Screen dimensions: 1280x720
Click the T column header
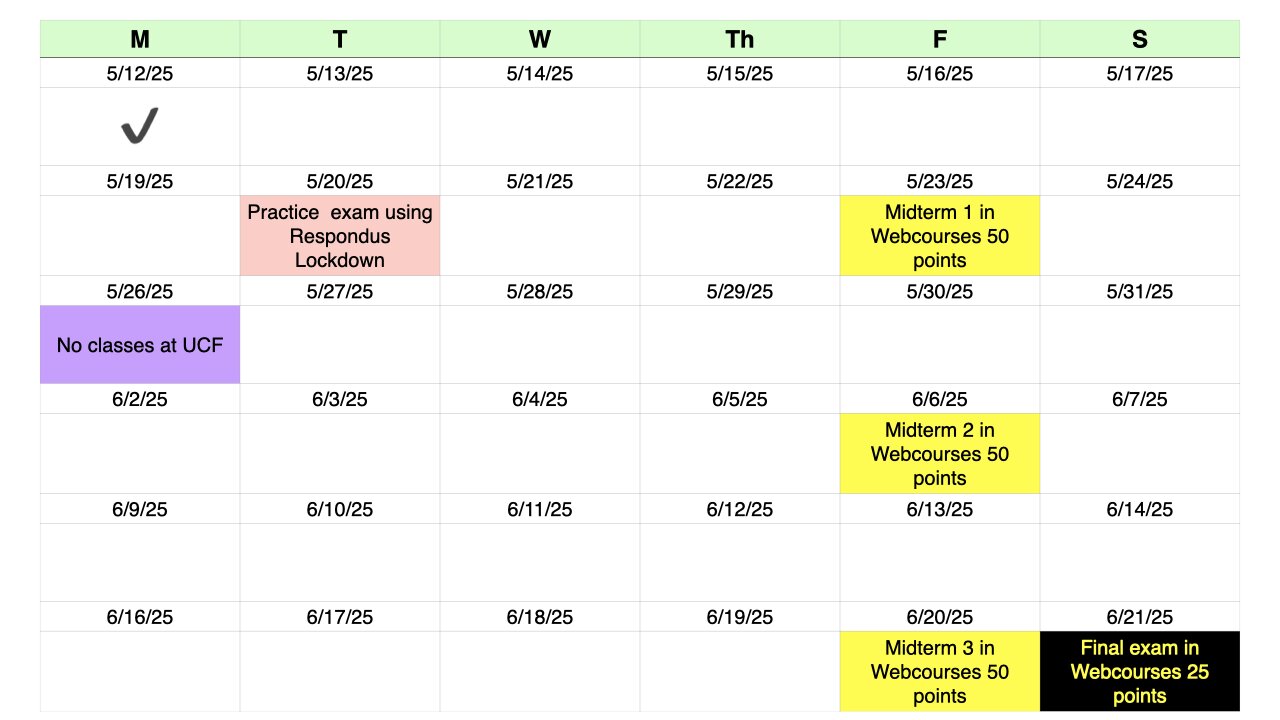click(x=340, y=39)
